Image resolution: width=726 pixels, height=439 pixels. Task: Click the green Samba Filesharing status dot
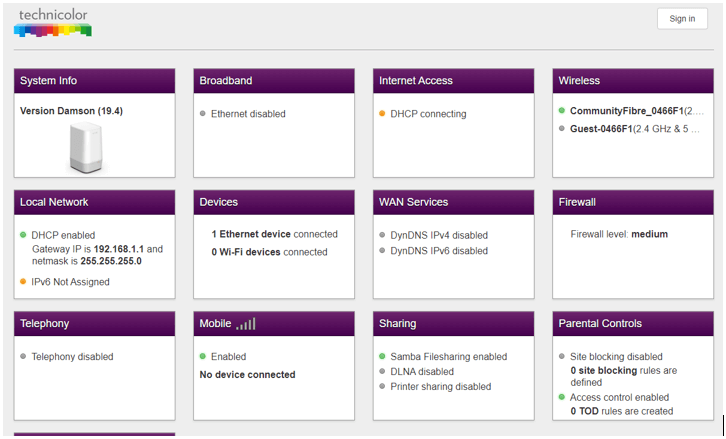382,357
